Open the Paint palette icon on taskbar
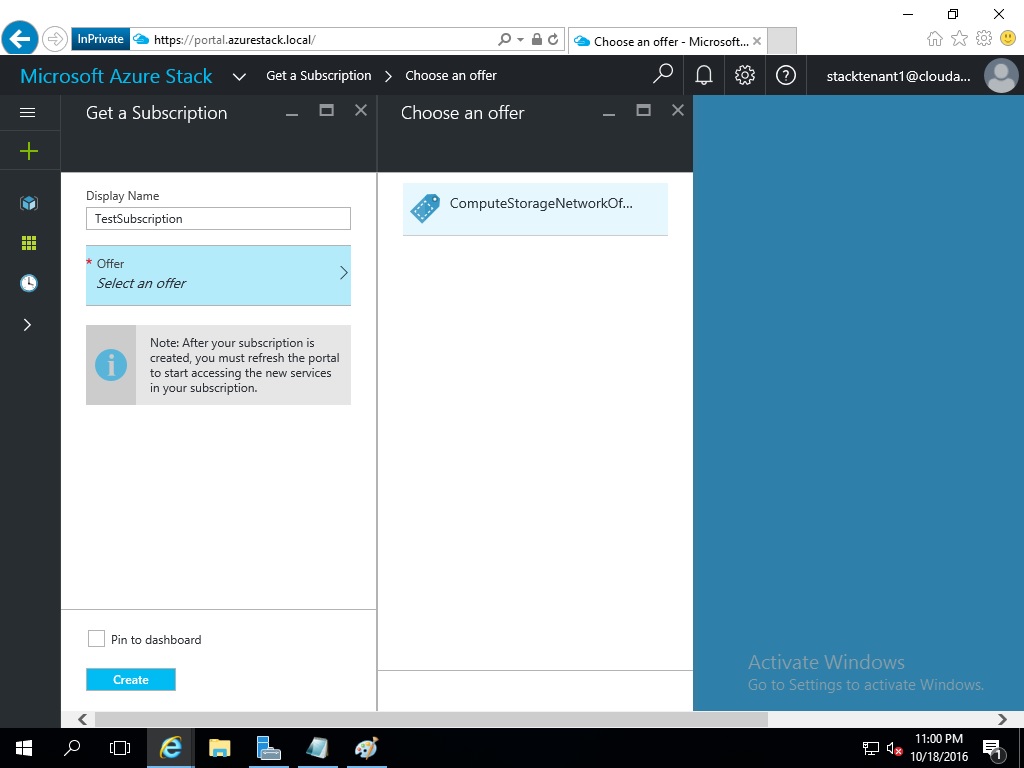The image size is (1024, 768). [366, 748]
